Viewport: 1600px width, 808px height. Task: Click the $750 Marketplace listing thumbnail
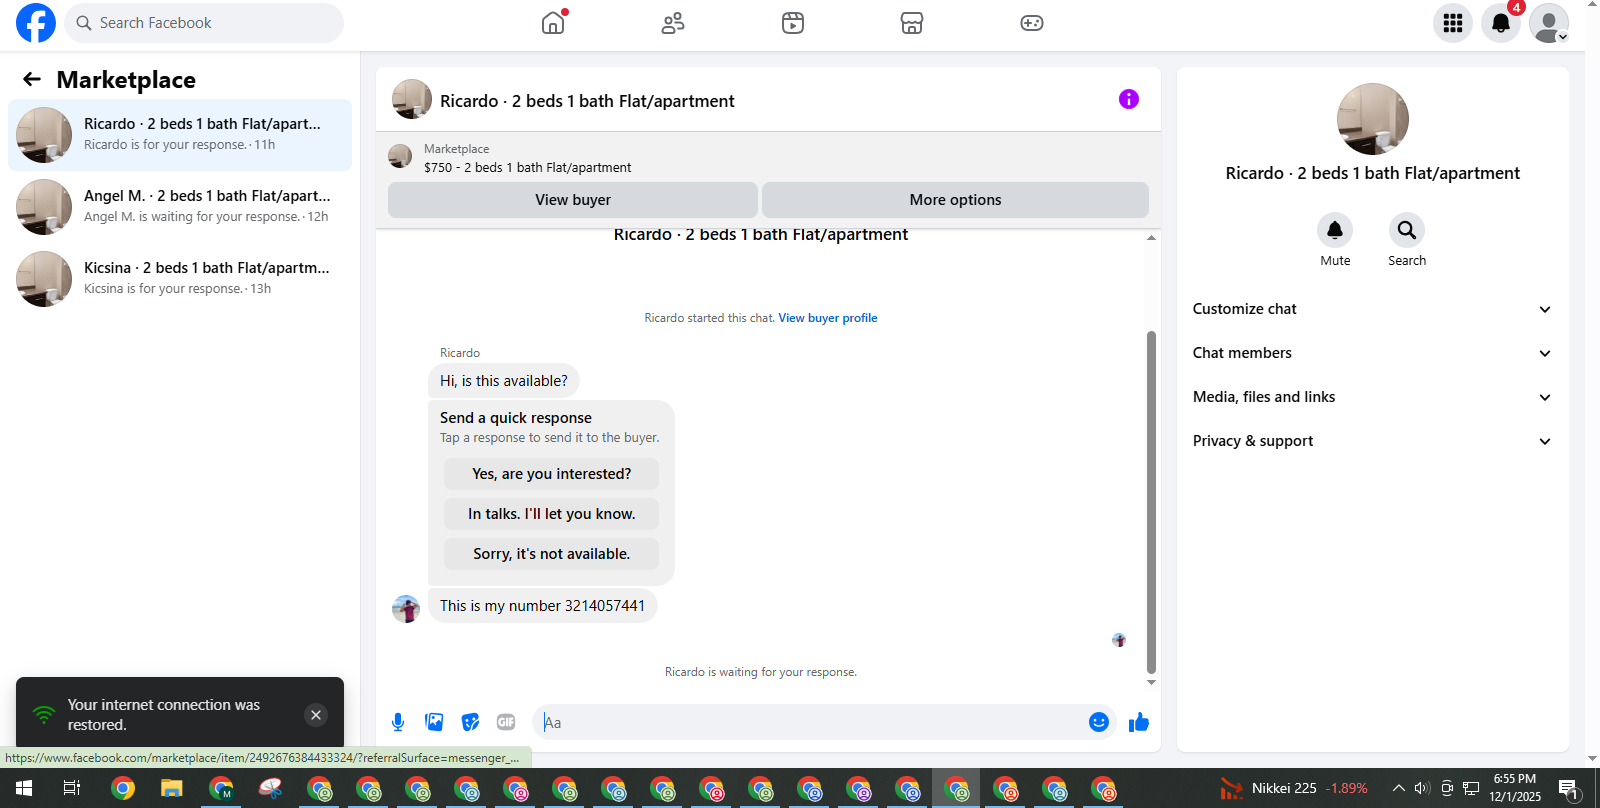(400, 156)
